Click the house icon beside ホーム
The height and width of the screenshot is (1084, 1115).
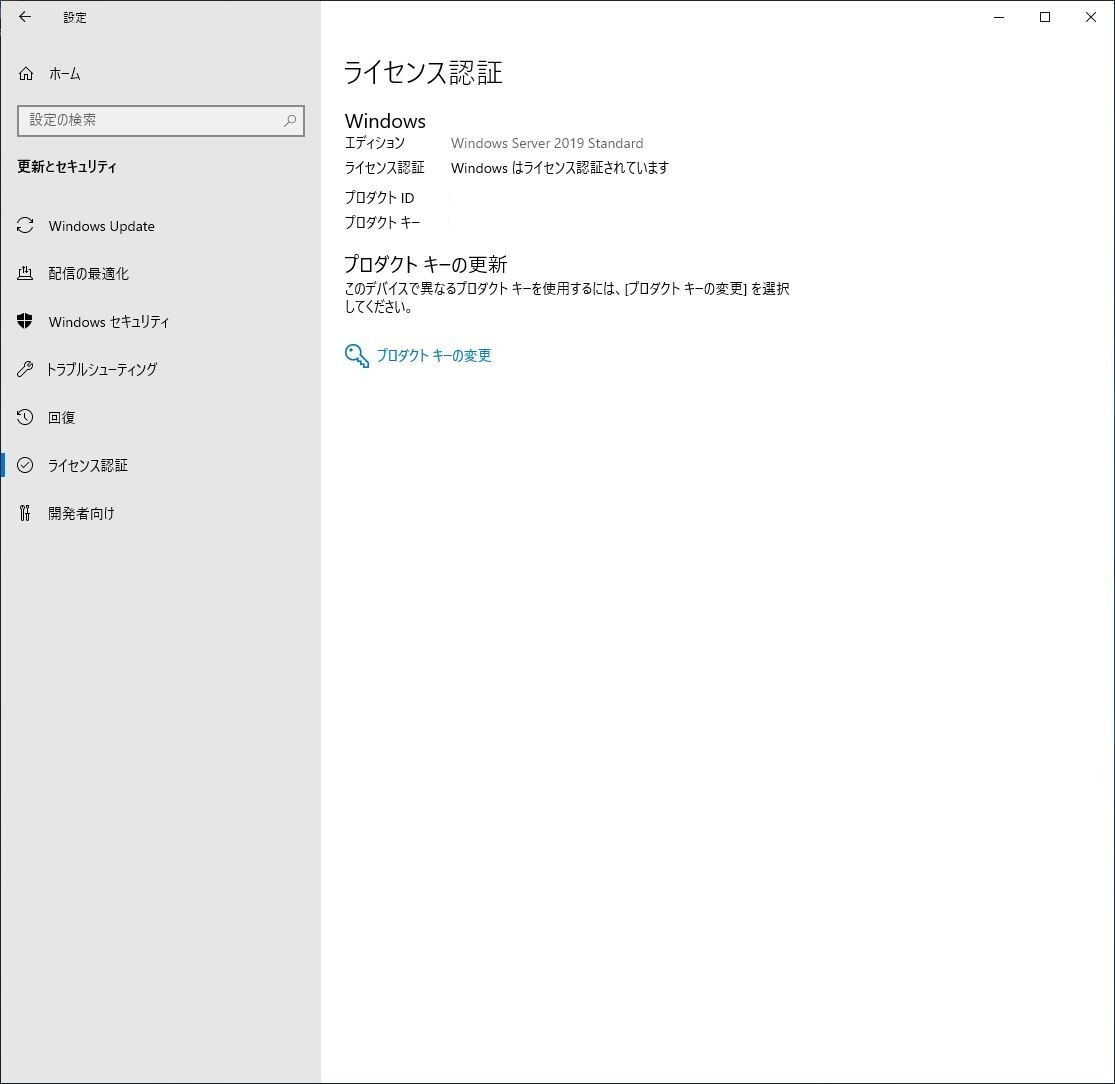[x=26, y=74]
